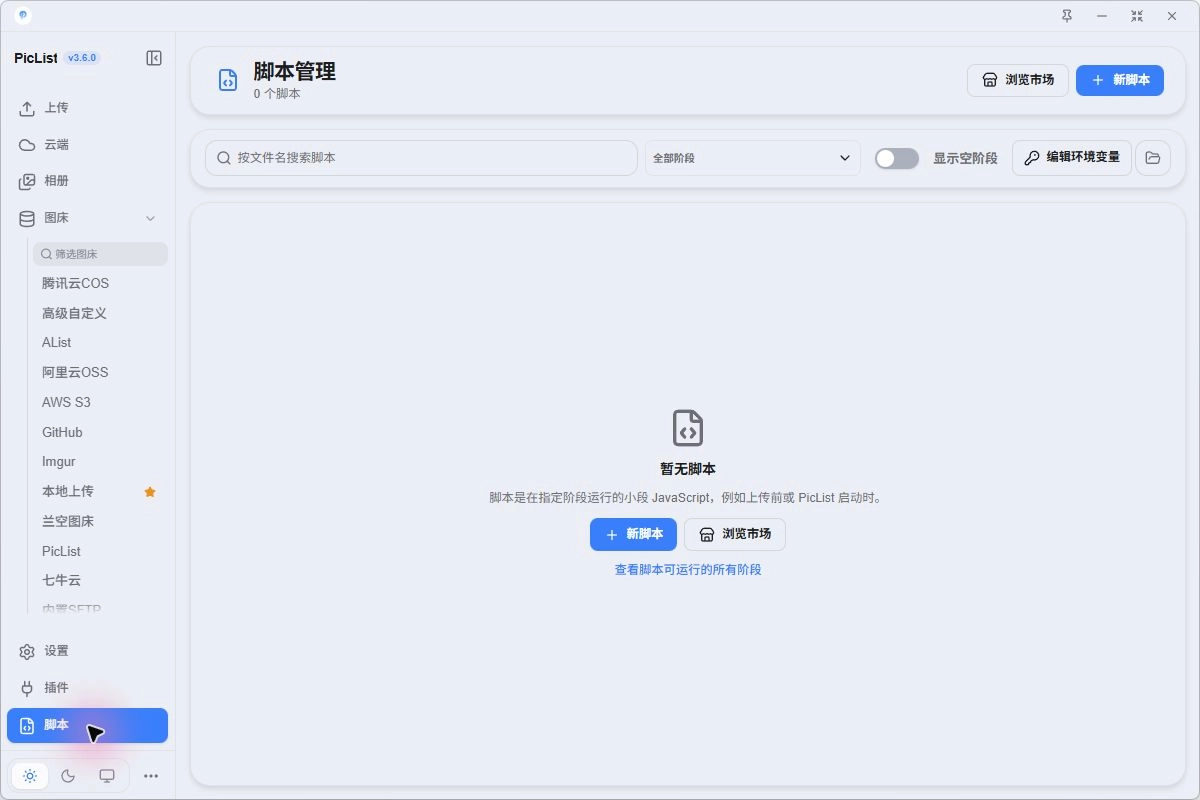Open the 上传 upload page
Viewport: 1200px width, 800px height.
coord(87,108)
